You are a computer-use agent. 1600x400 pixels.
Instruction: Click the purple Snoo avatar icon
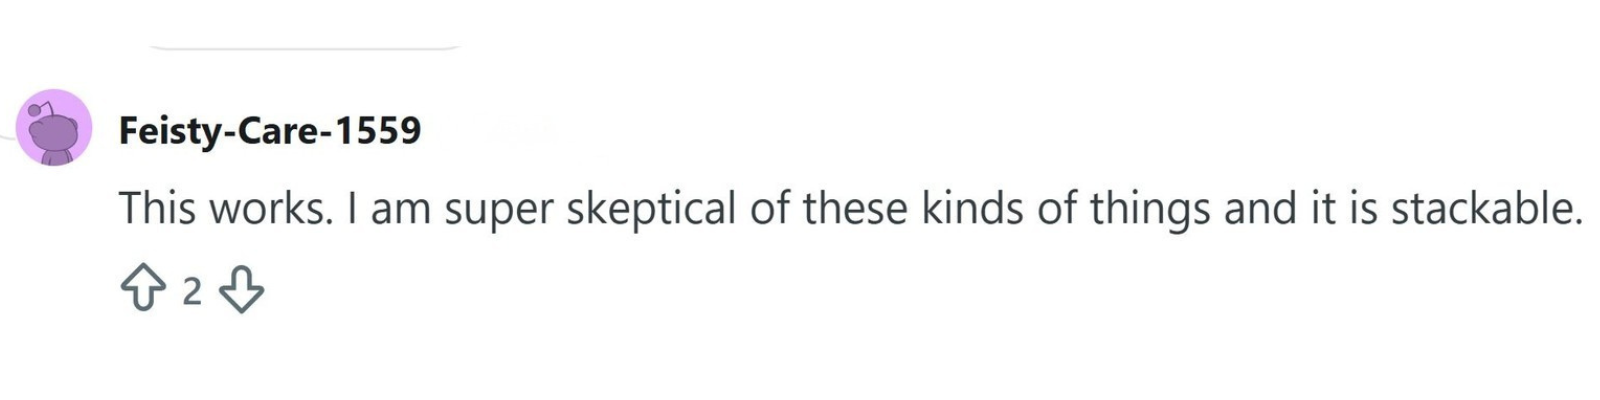click(x=54, y=128)
